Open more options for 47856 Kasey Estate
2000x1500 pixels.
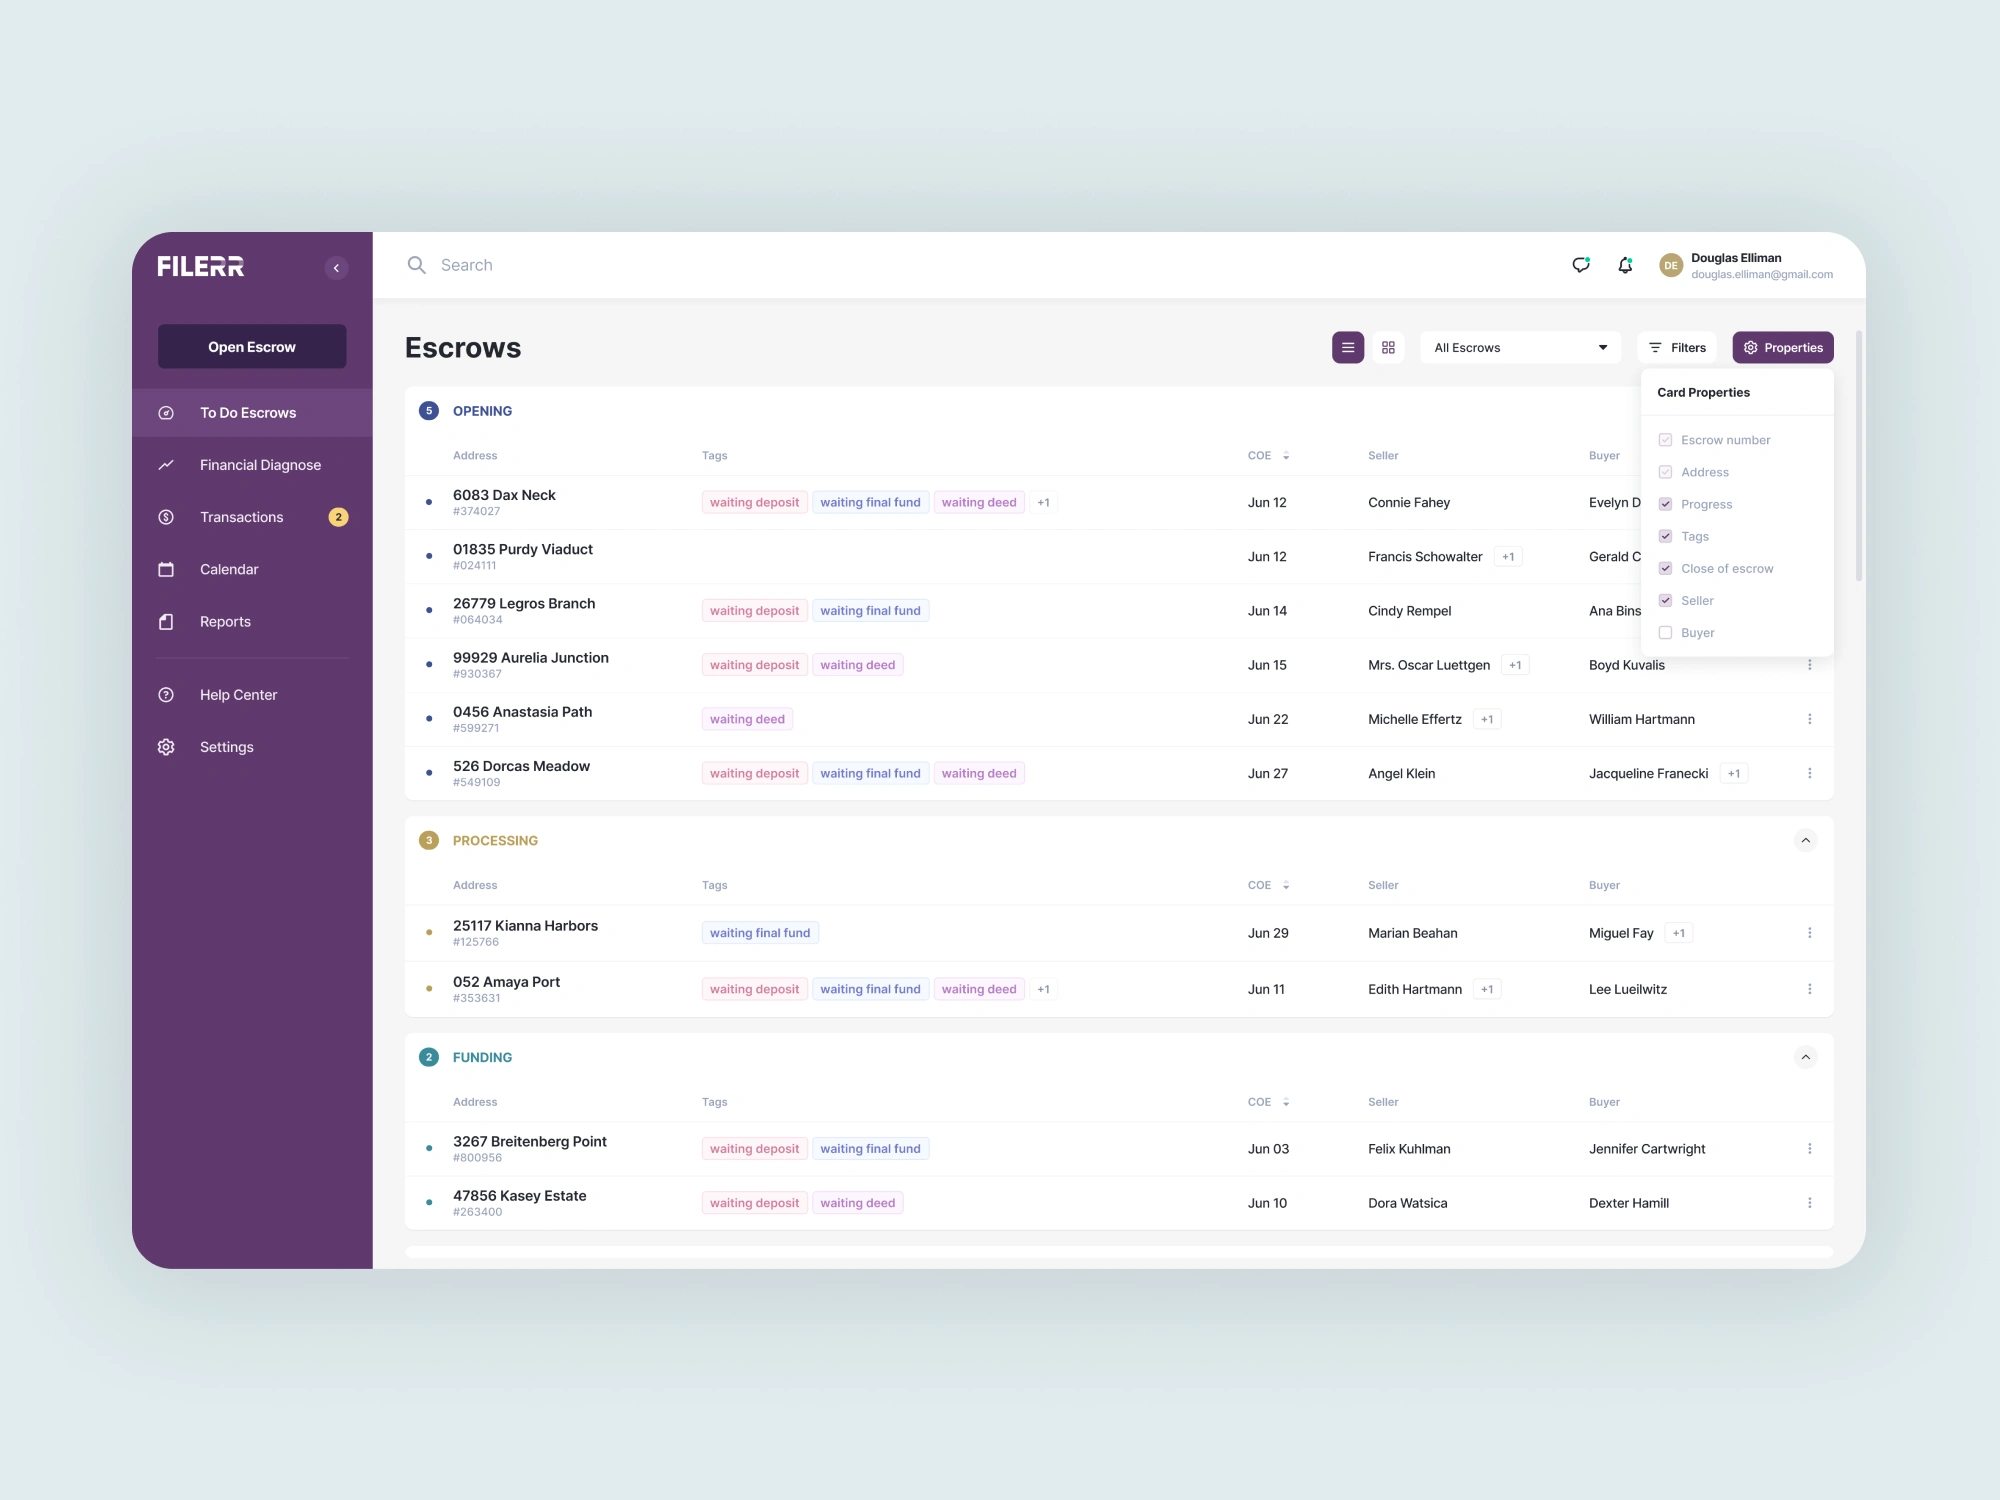click(1809, 1203)
